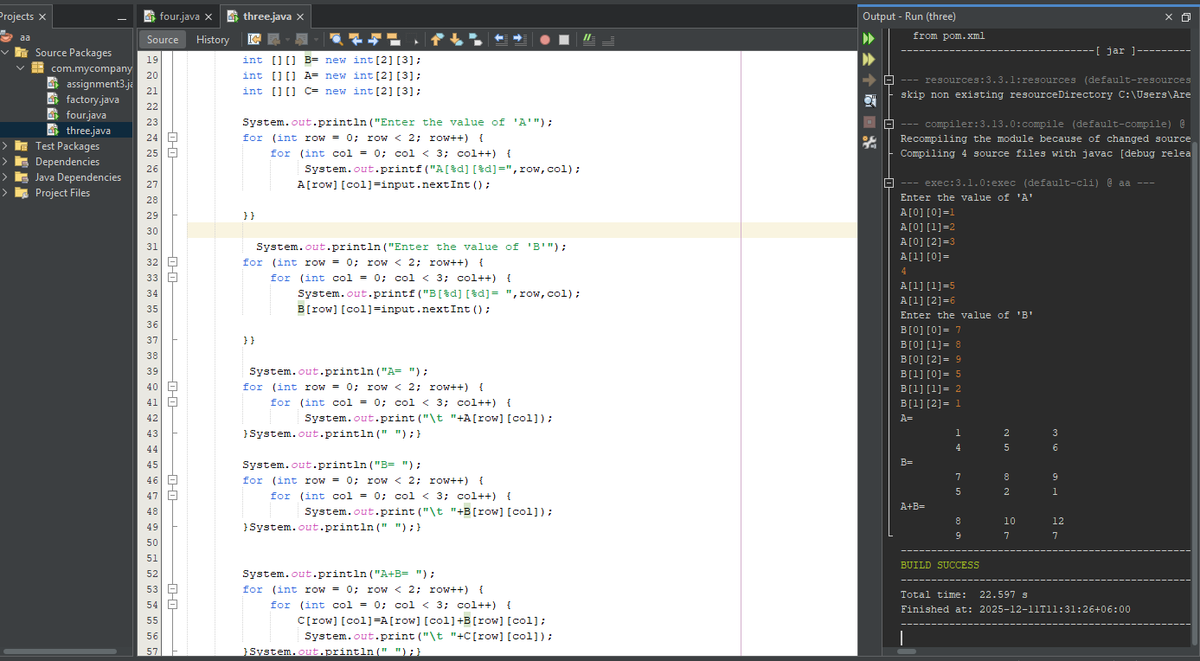1200x661 pixels.
Task: Select three.java in Projects tree
Action: coord(80,131)
